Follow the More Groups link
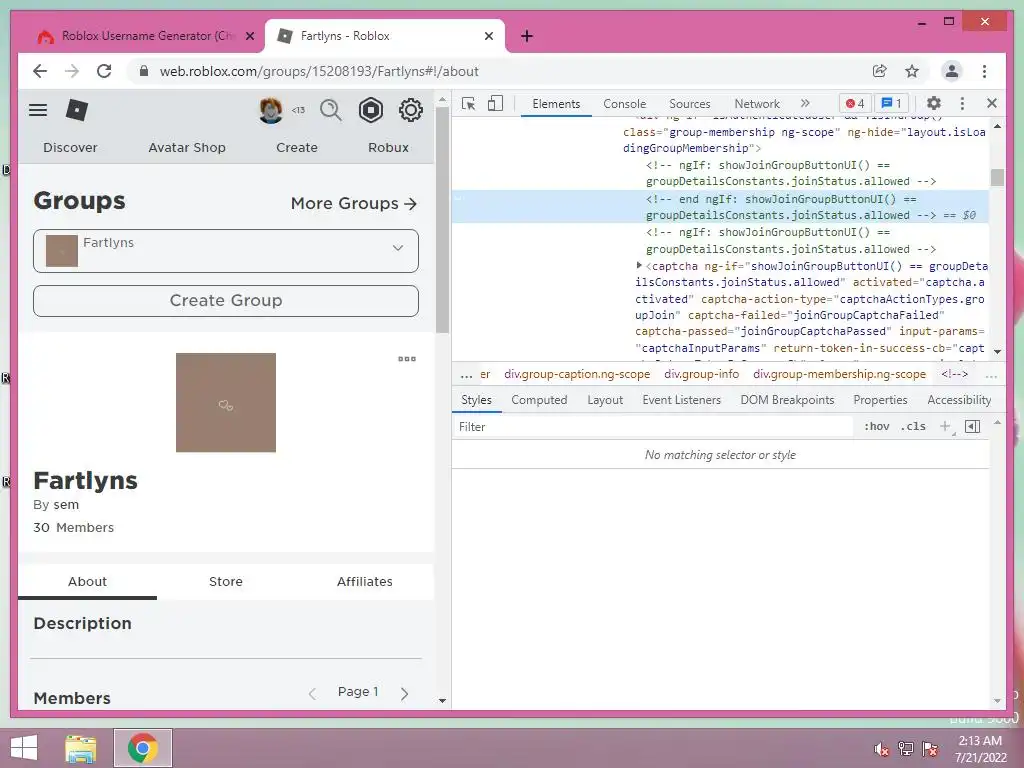 [353, 204]
